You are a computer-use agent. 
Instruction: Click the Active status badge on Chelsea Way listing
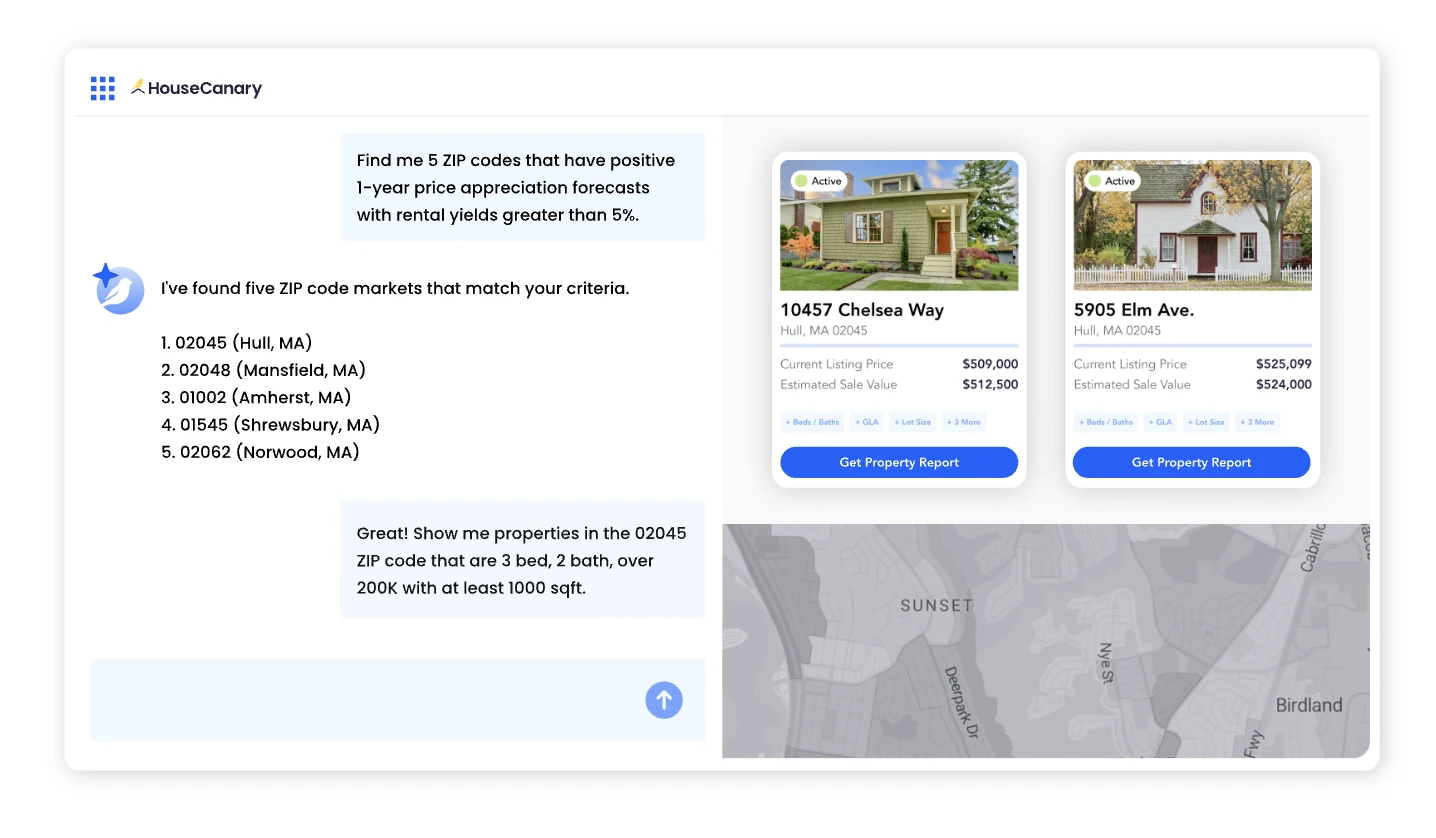[x=819, y=181]
